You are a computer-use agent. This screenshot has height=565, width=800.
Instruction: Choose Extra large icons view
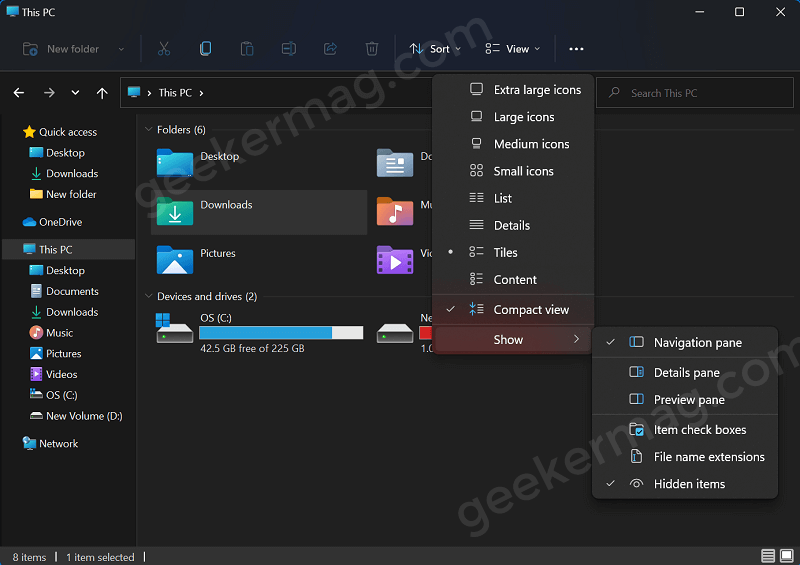513,90
